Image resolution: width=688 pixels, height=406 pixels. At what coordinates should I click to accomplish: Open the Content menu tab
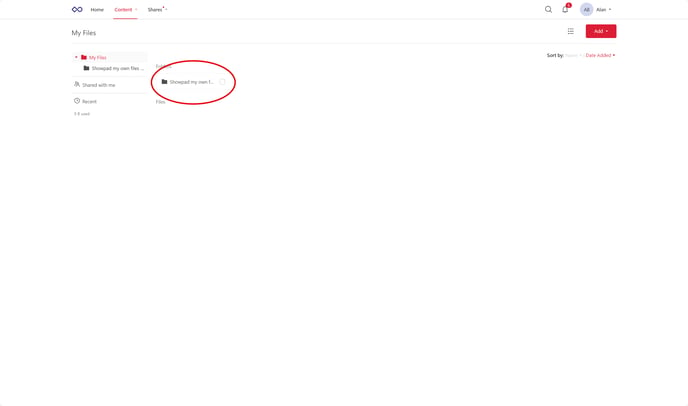125,10
